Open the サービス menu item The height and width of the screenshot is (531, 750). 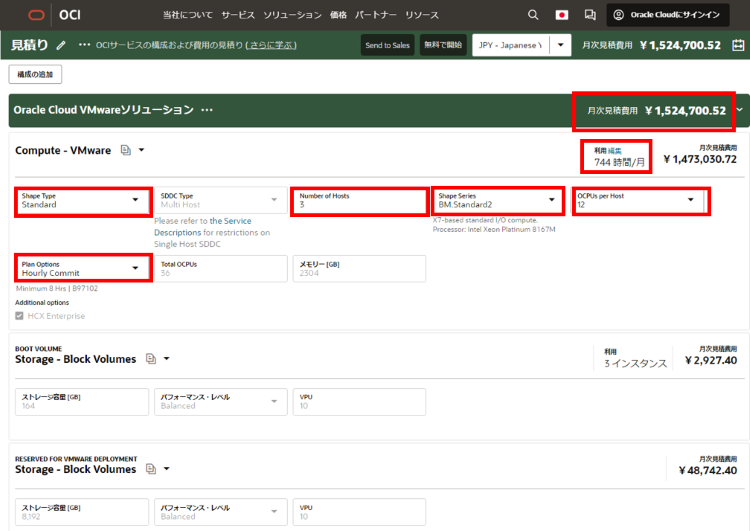coord(238,15)
